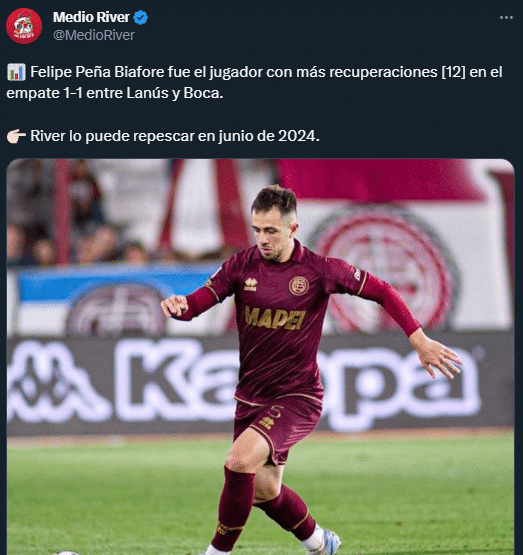Click the number 5 on shorts
The image size is (523, 555).
[x=275, y=412]
